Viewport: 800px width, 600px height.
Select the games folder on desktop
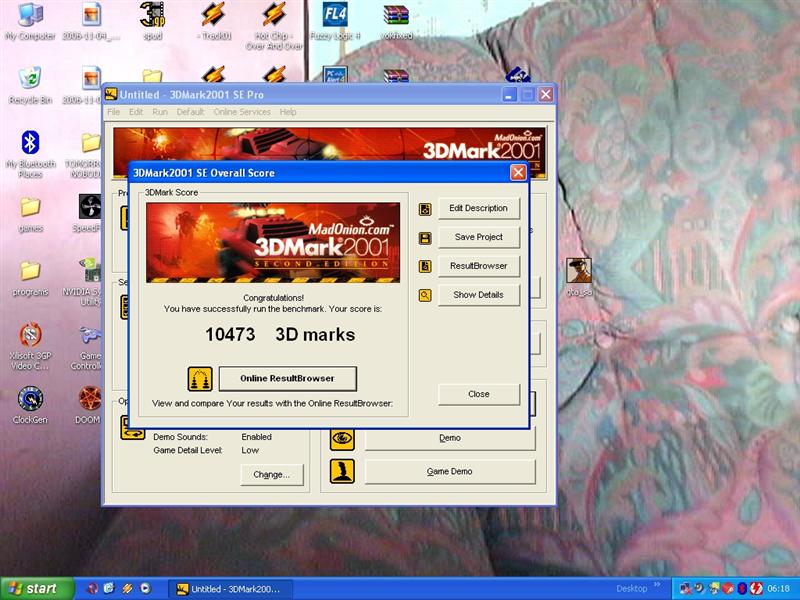(x=30, y=215)
